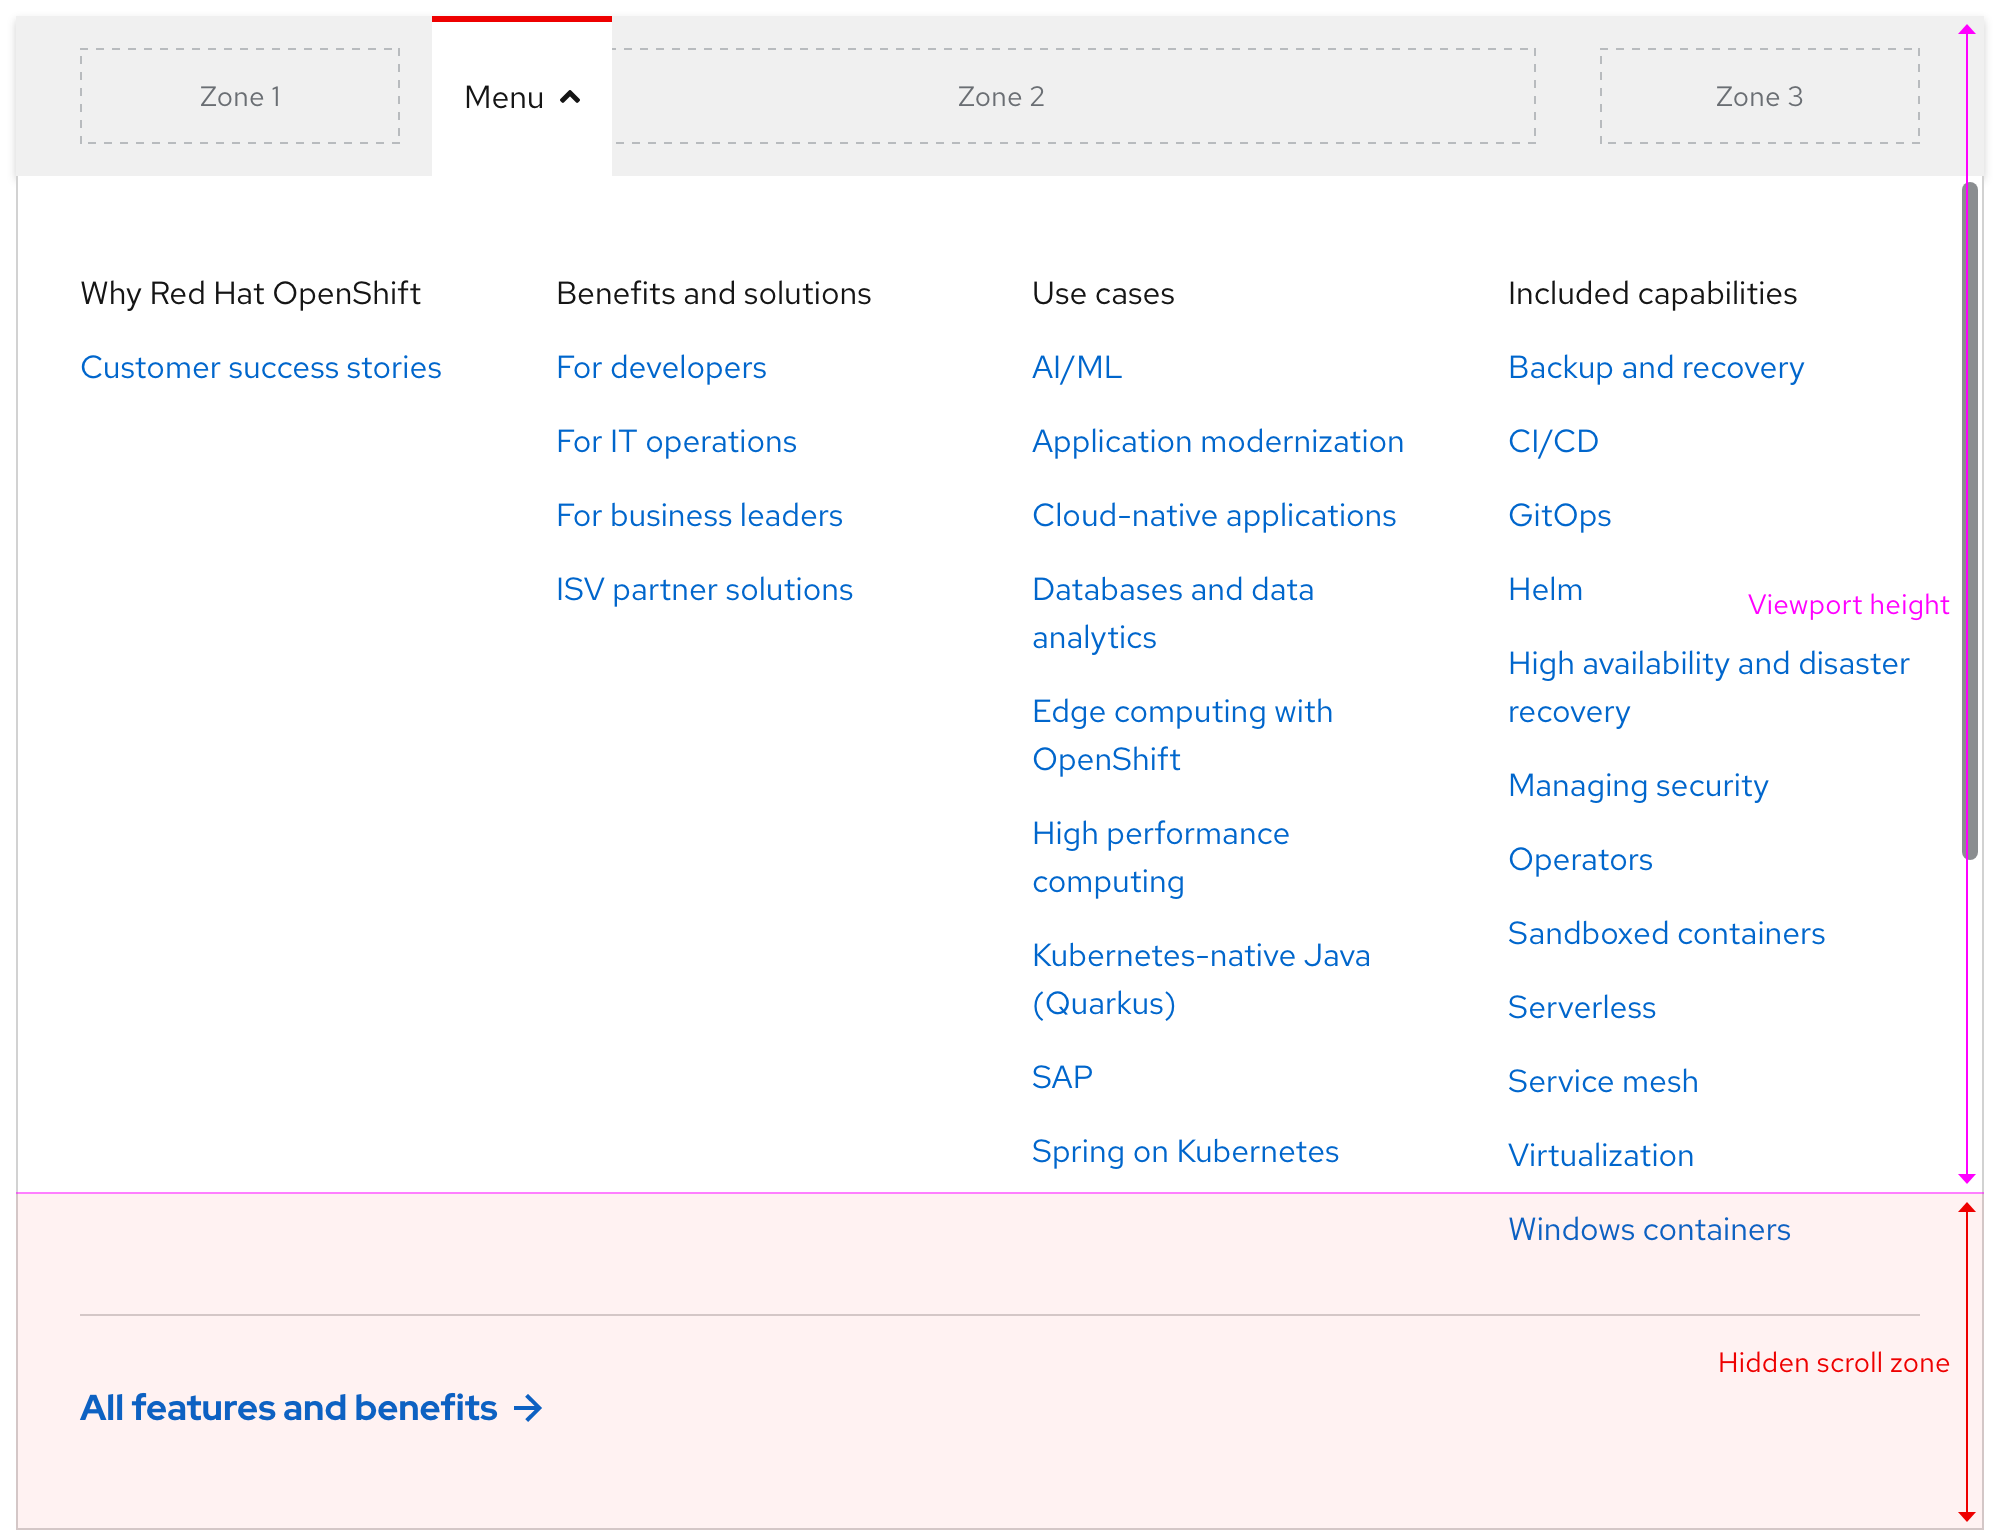Open Customer success stories link
Image resolution: width=2000 pixels, height=1530 pixels.
tap(260, 367)
